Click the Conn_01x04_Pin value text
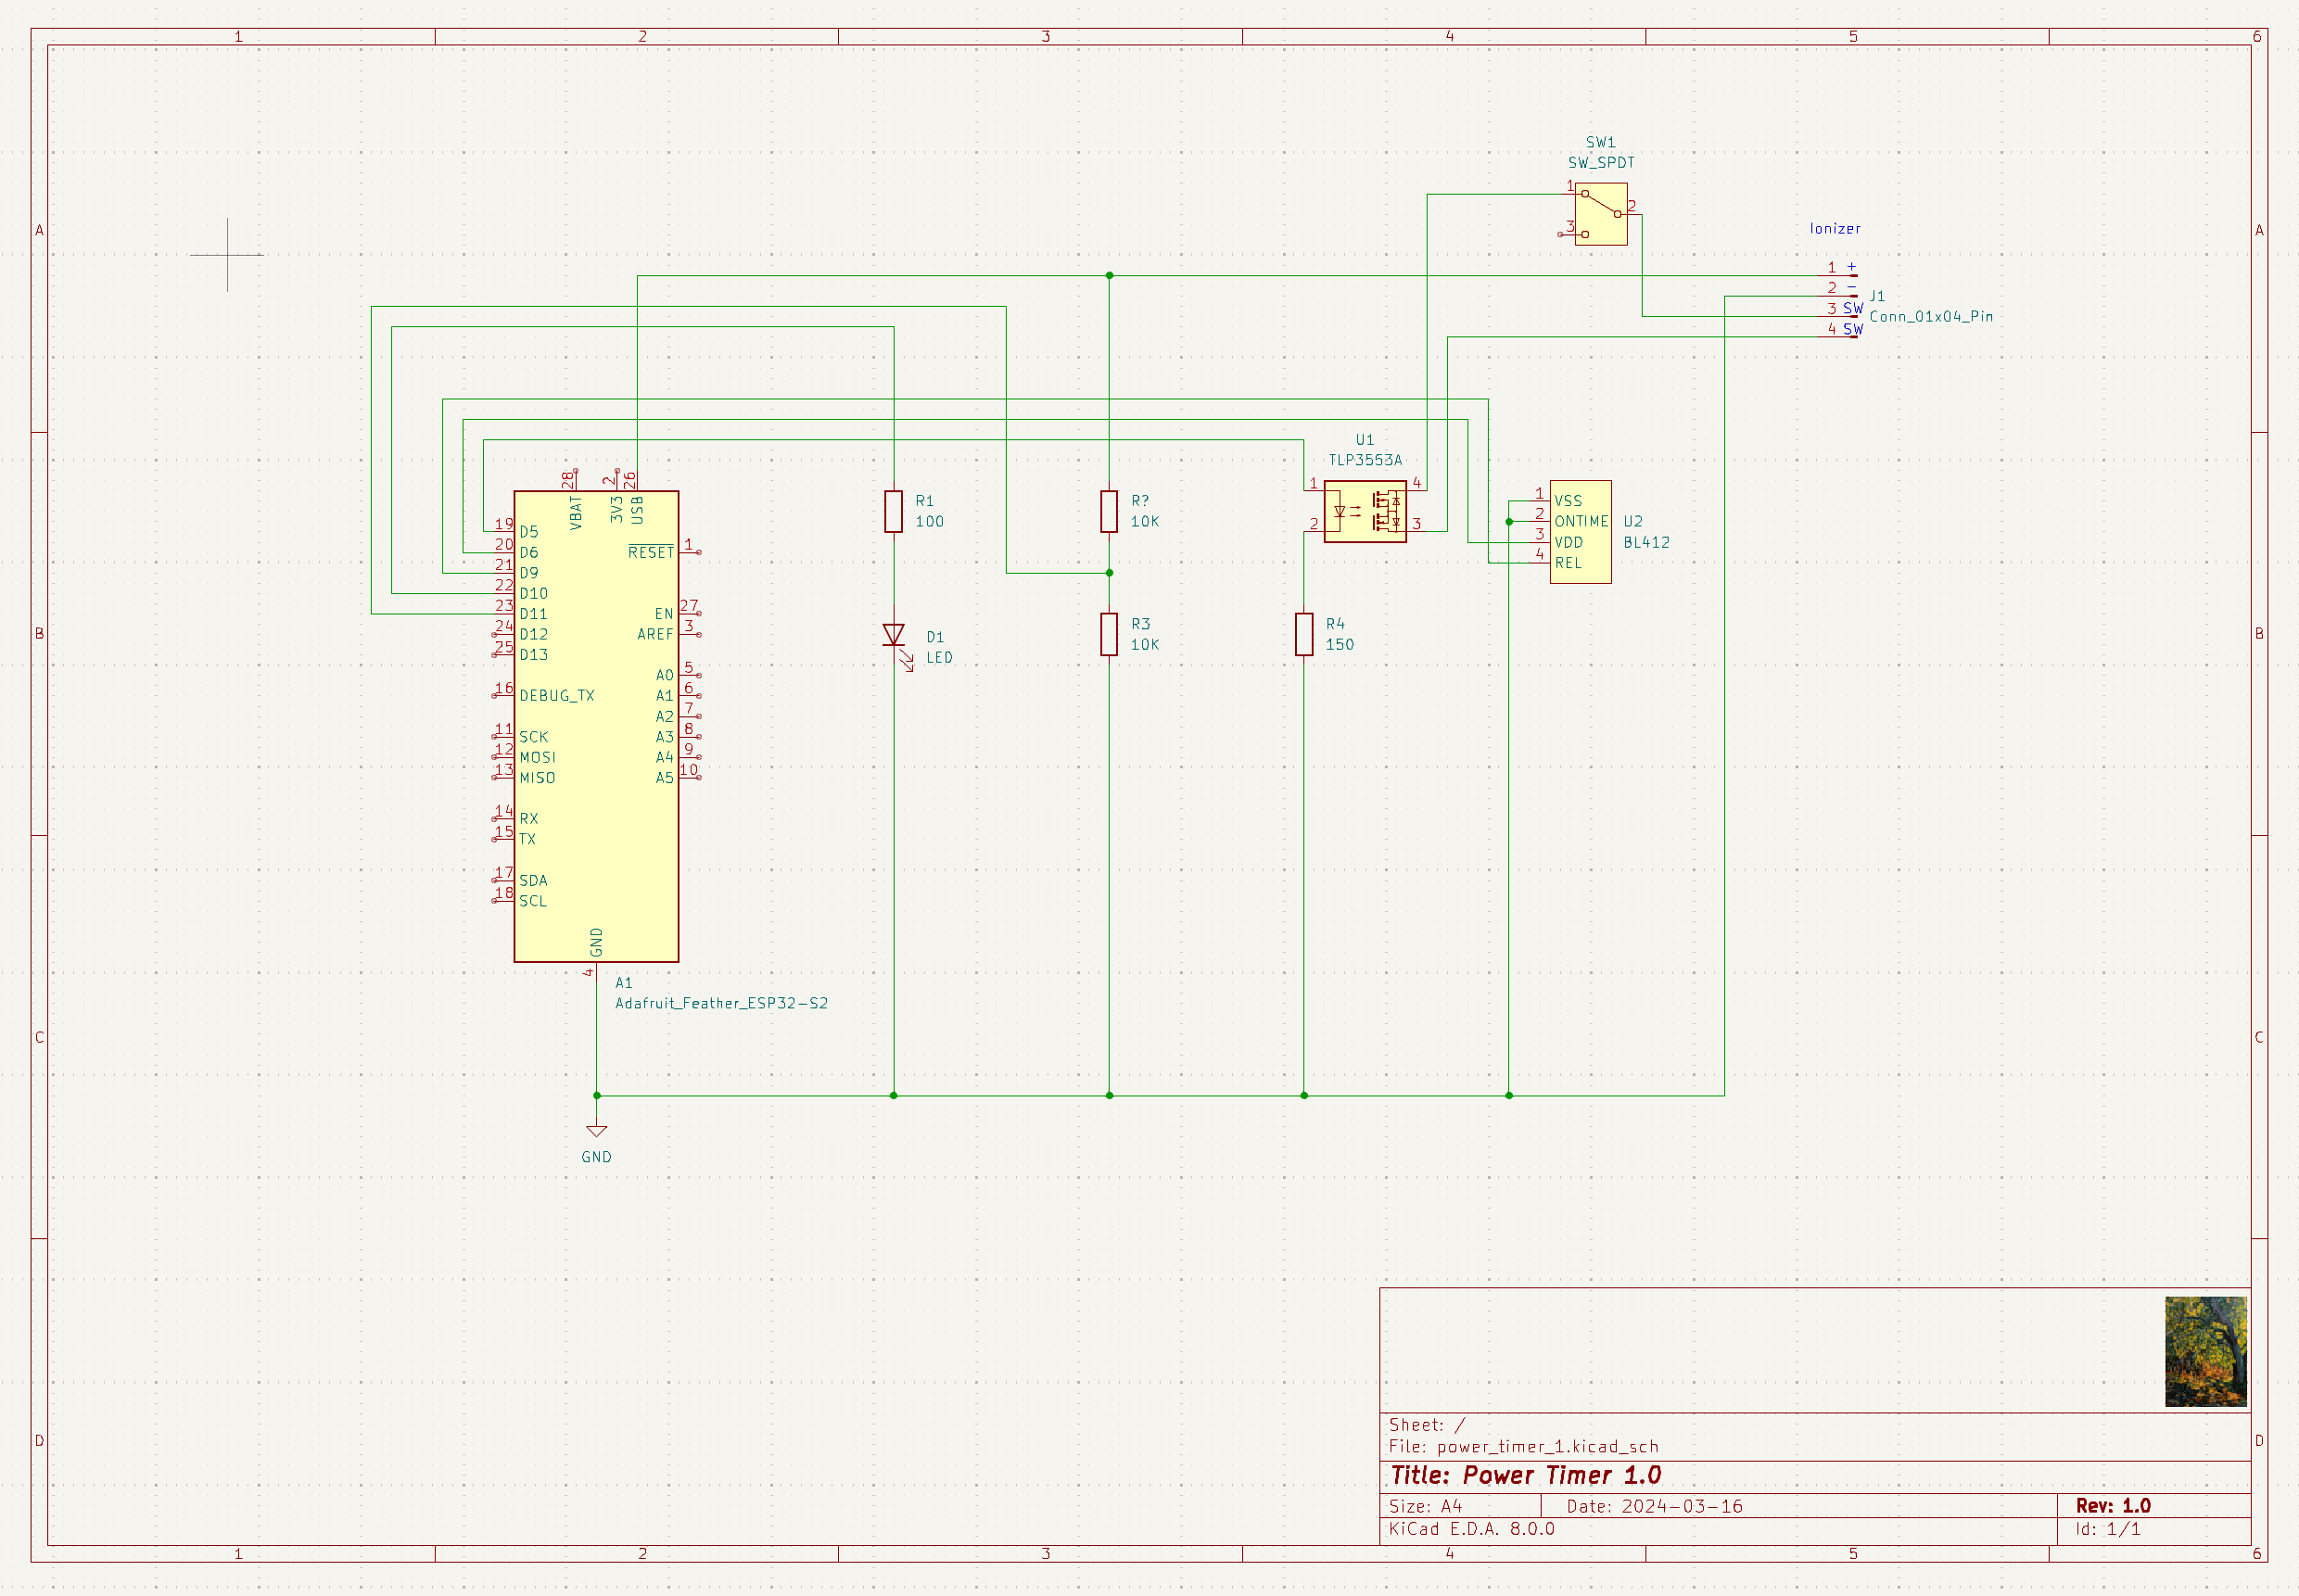The image size is (2299, 1596). click(1931, 317)
